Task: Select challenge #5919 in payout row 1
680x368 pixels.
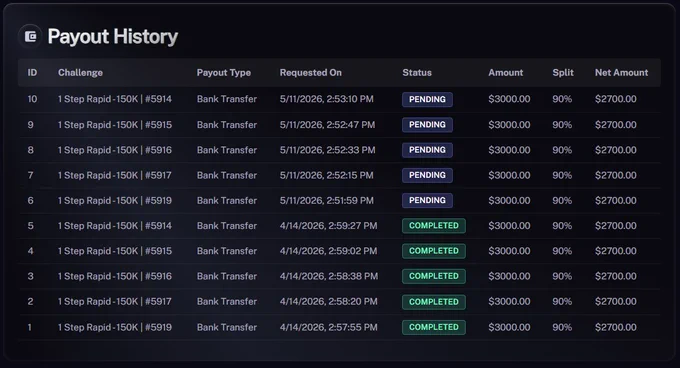Action: tap(115, 327)
